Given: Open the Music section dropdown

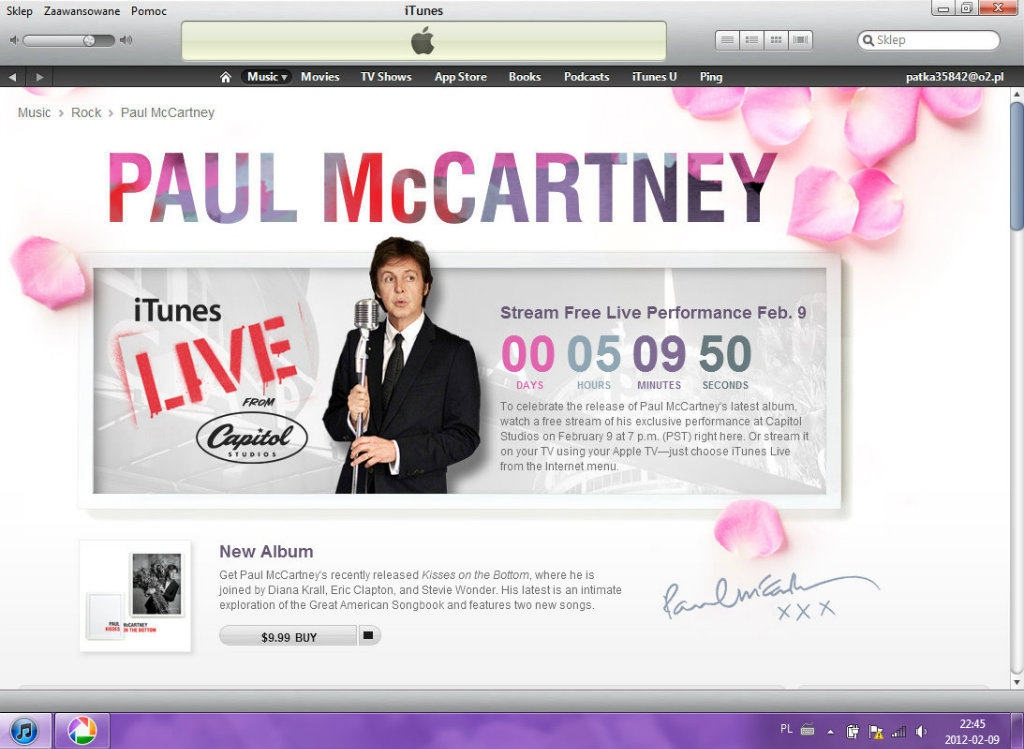Looking at the screenshot, I should pyautogui.click(x=267, y=77).
